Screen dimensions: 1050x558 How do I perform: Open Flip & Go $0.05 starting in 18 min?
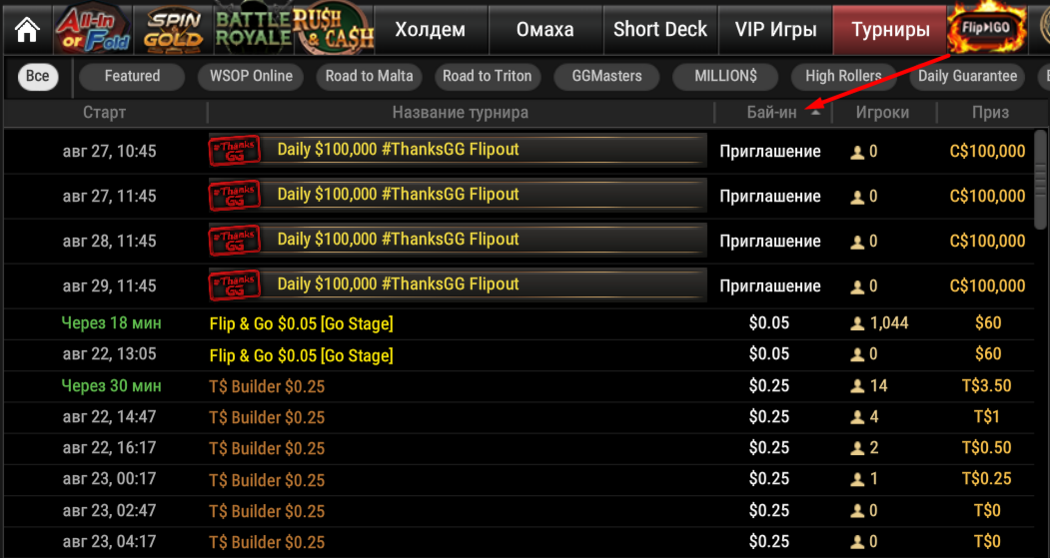[301, 324]
